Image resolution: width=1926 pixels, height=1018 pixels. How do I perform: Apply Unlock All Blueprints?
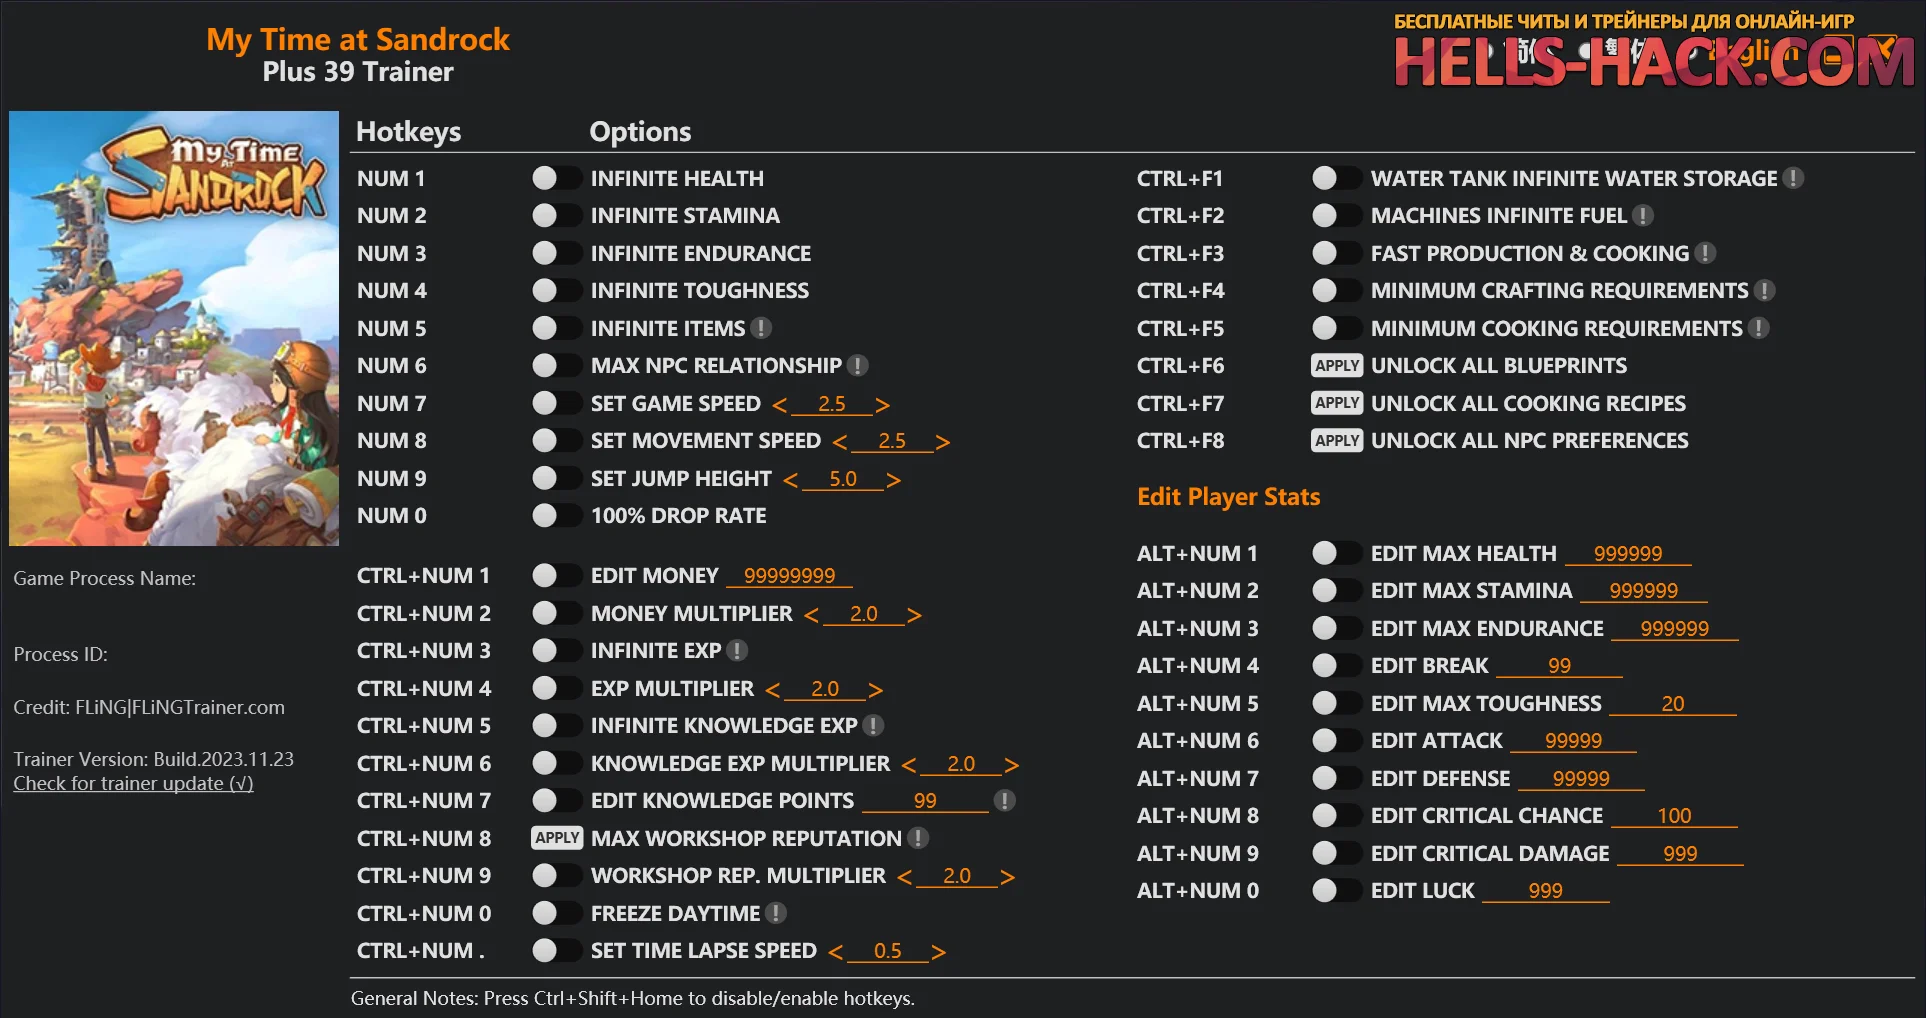(x=1337, y=366)
